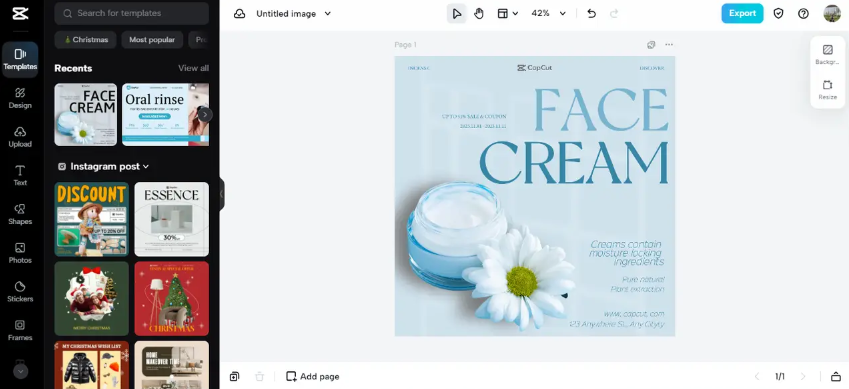The width and height of the screenshot is (849, 389).
Task: Click the delete page trash icon
Action: [259, 377]
